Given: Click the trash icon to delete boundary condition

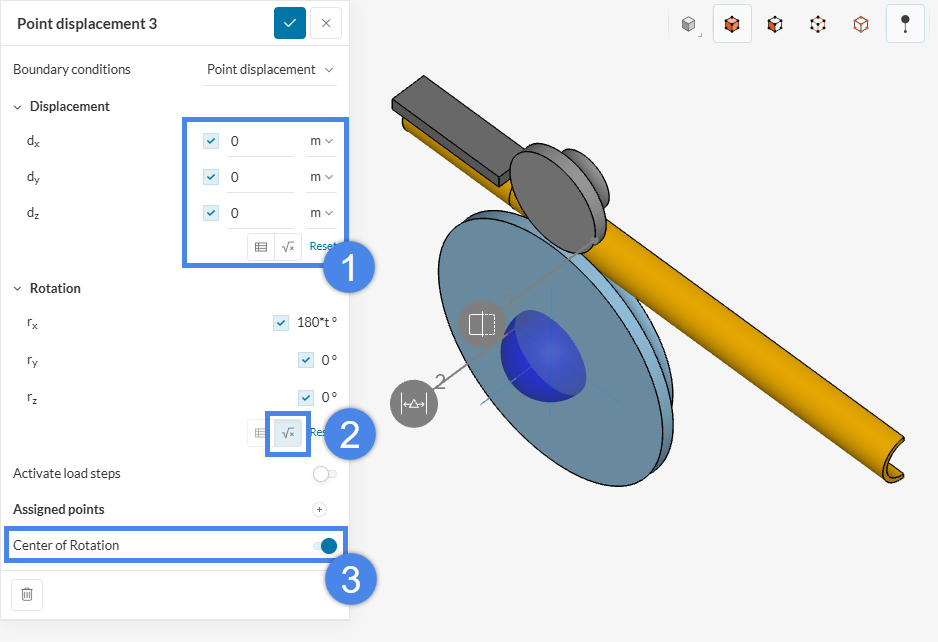Looking at the screenshot, I should 27,594.
